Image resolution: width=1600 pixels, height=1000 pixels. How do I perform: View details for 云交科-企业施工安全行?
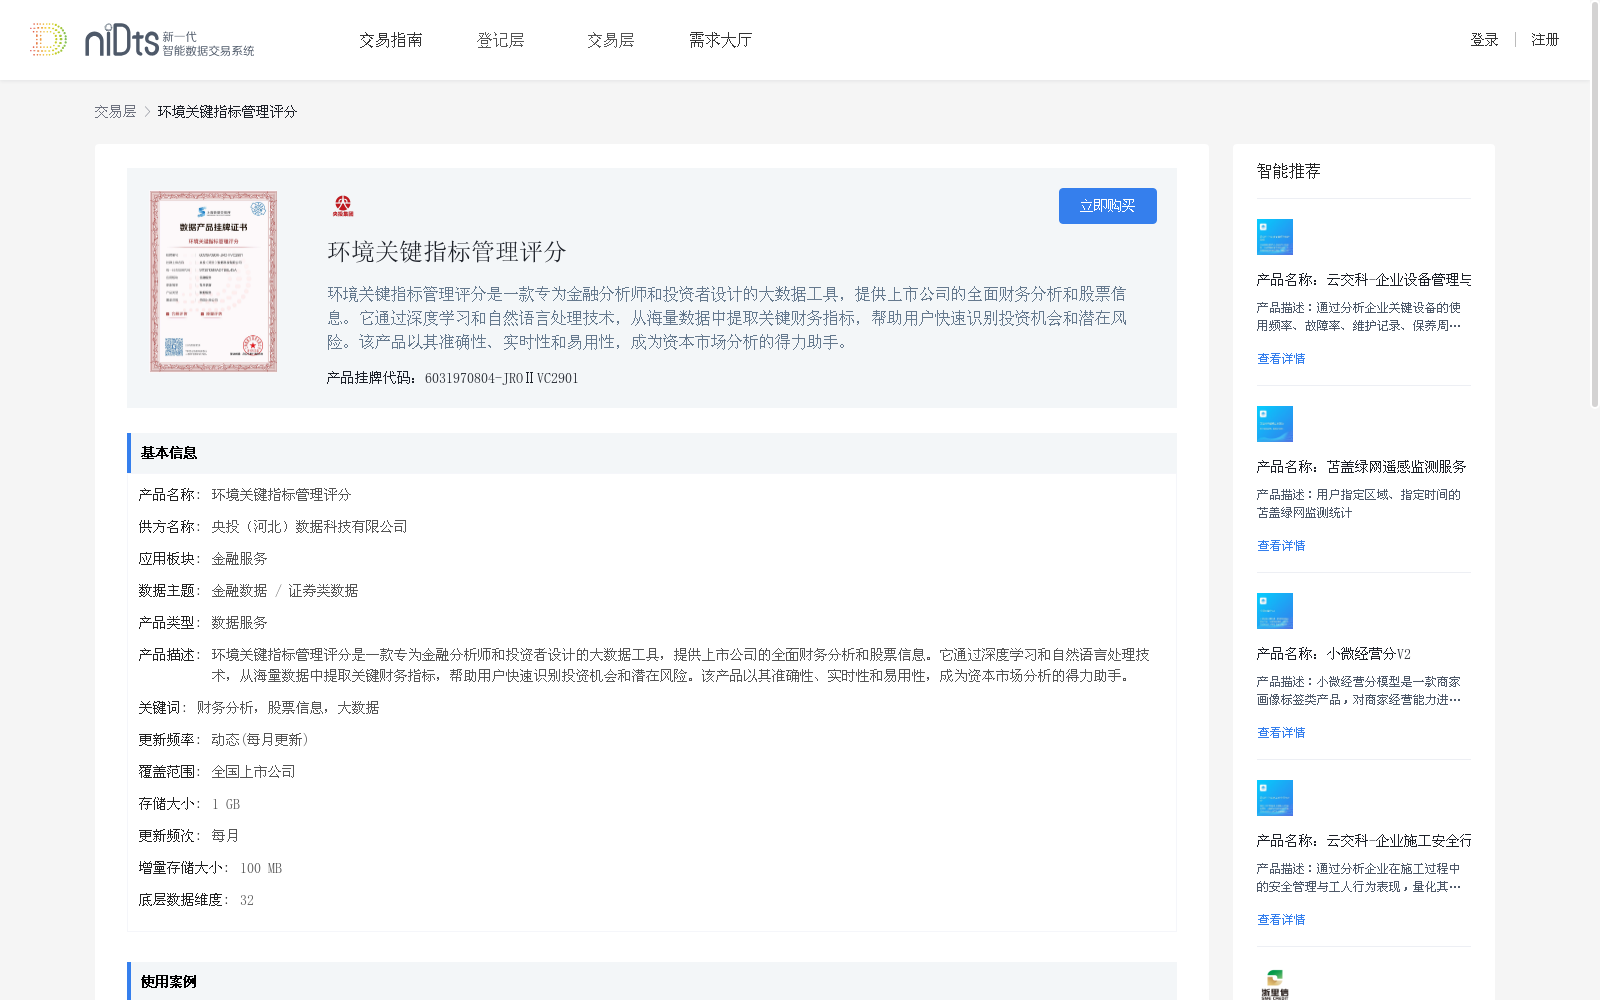click(1281, 920)
